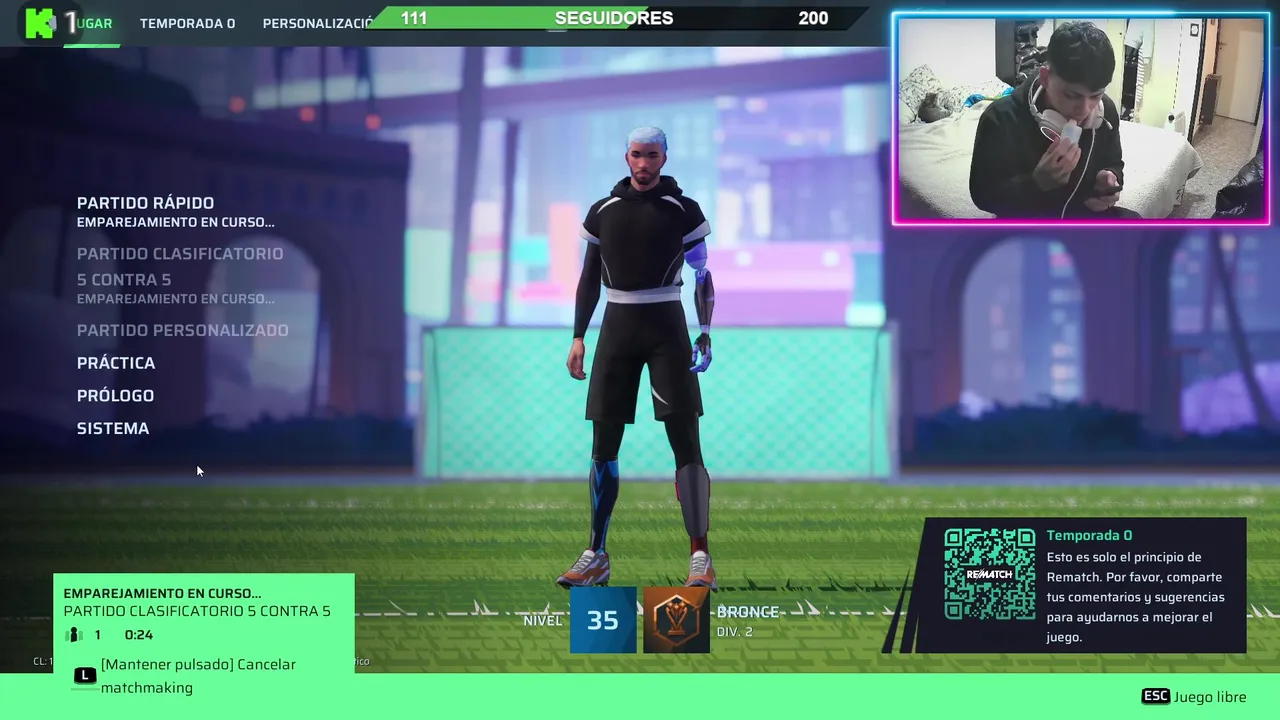1280x720 pixels.
Task: Switch to the TEMPORADA 0 tab
Action: 187,23
